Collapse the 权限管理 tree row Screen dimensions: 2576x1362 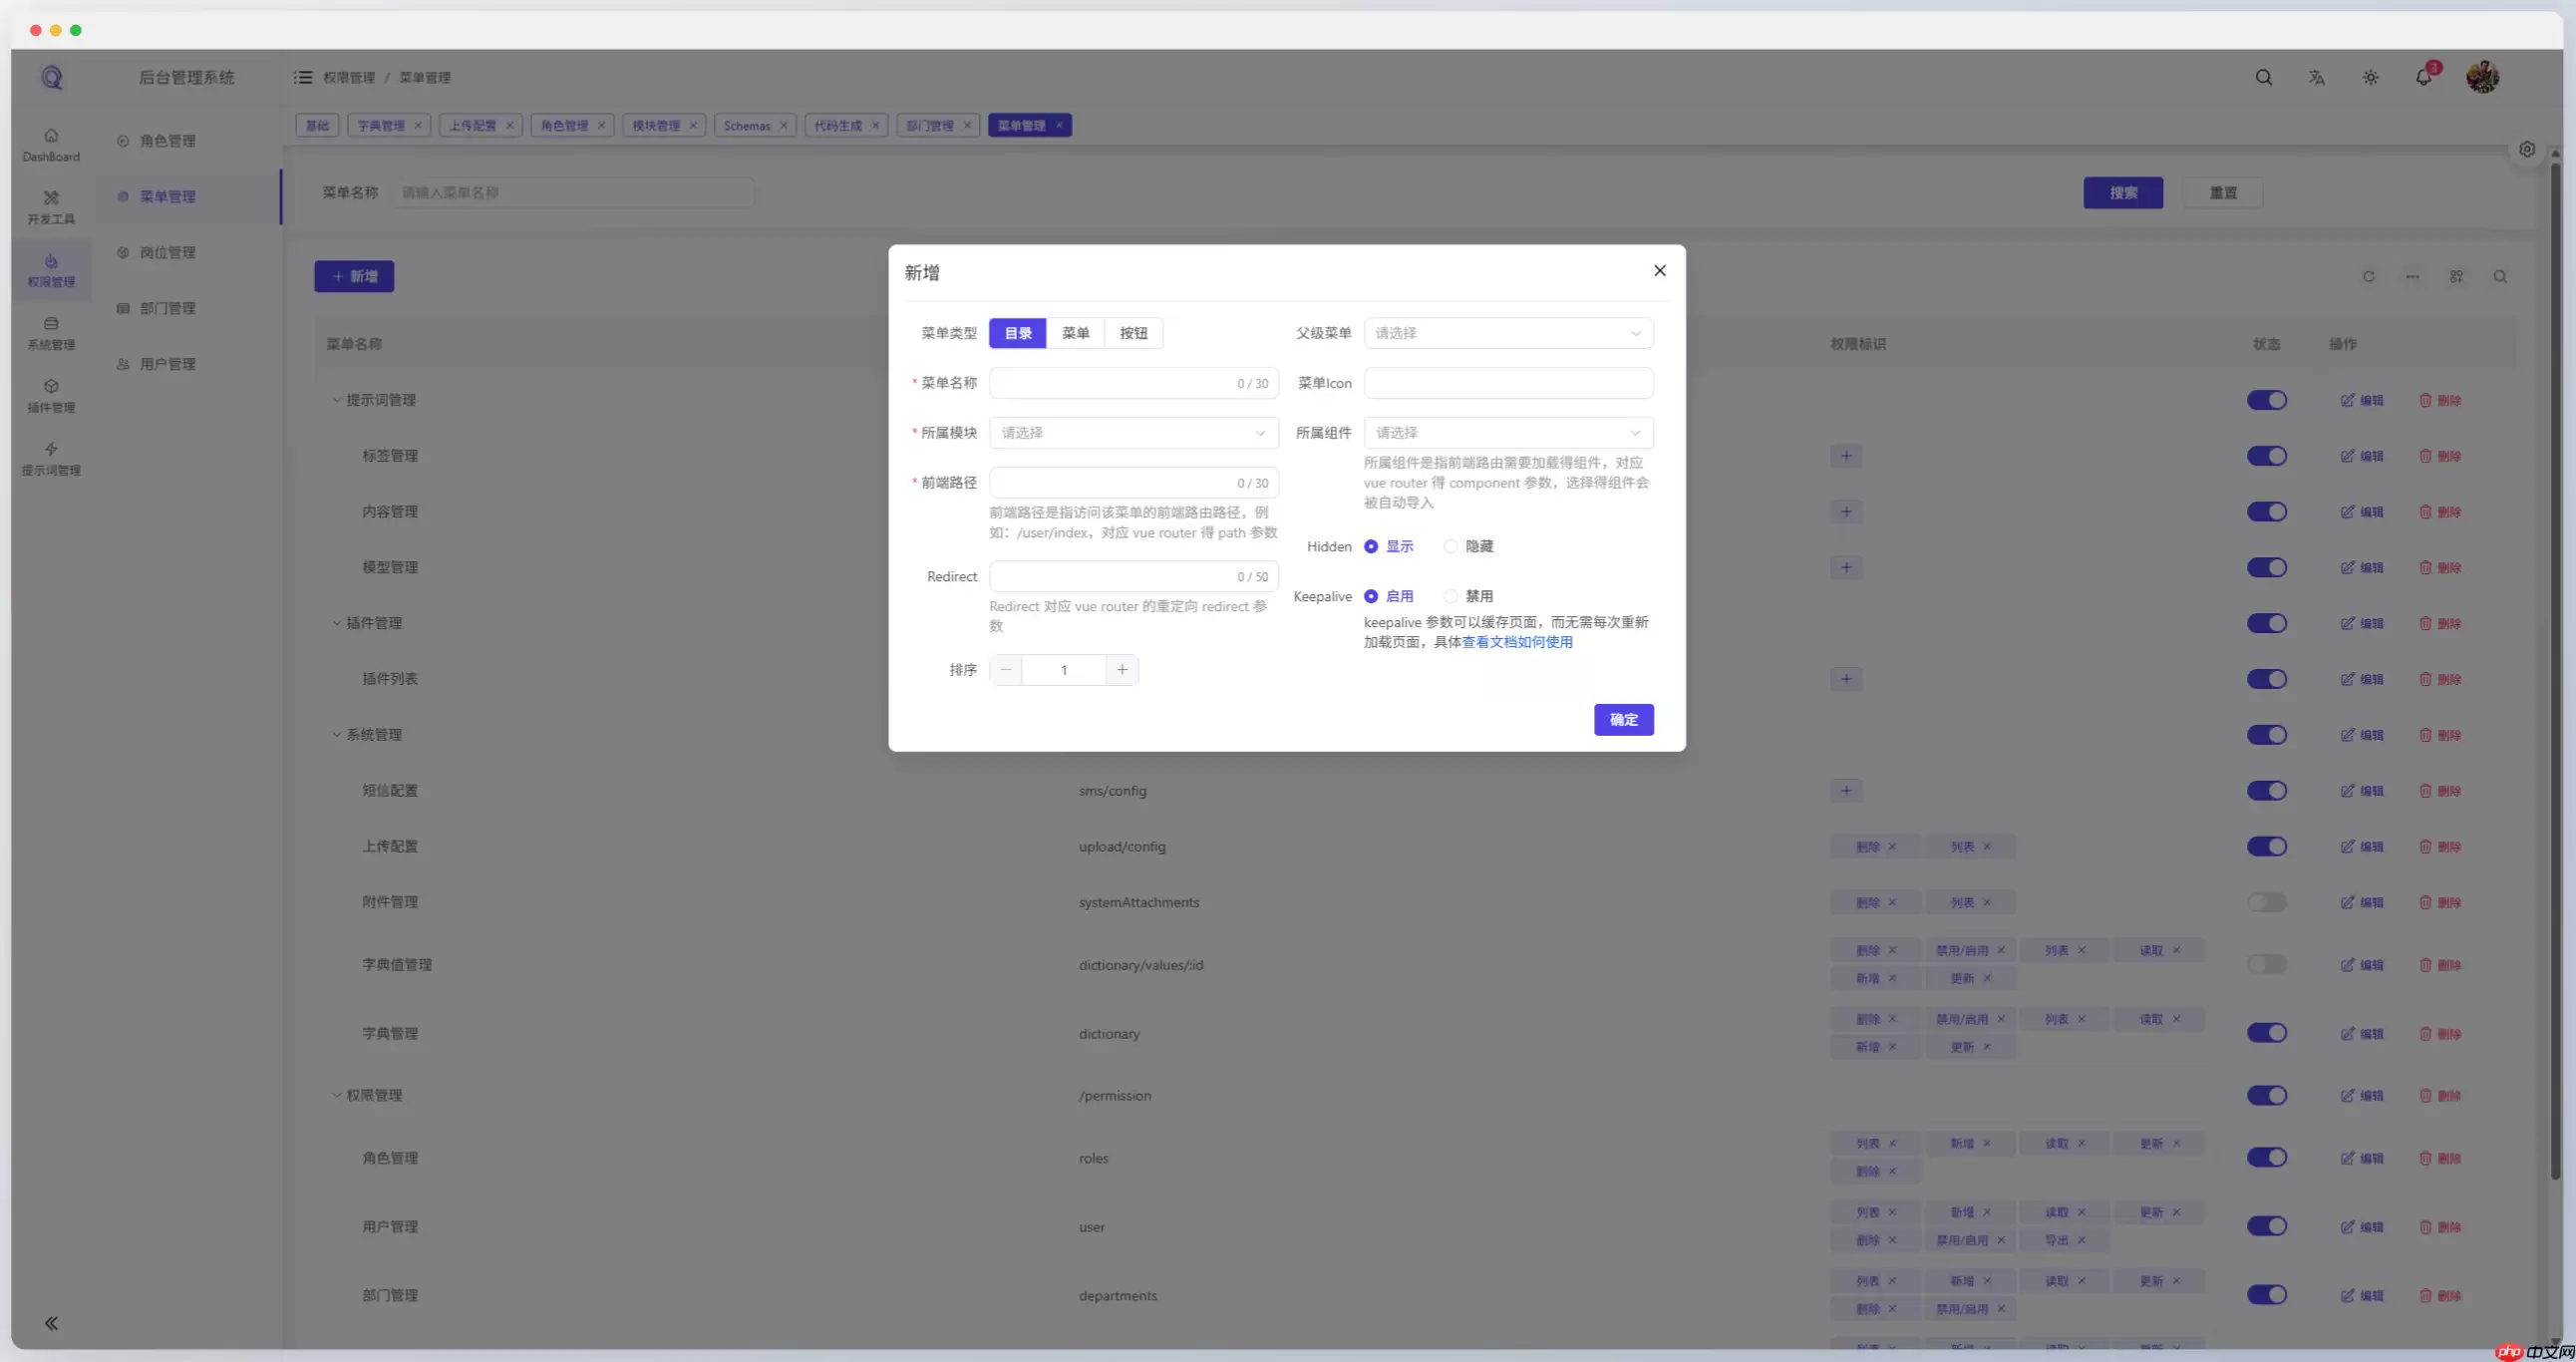point(337,1095)
